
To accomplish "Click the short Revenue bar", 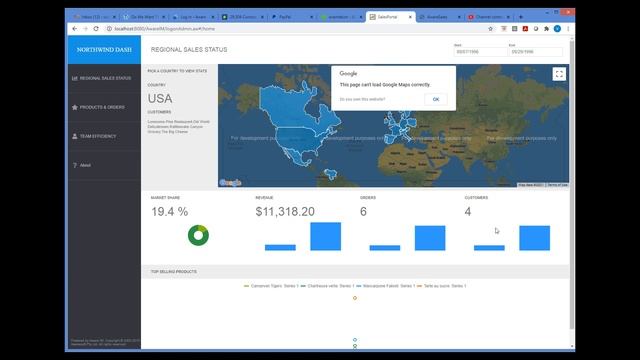I will coord(280,247).
